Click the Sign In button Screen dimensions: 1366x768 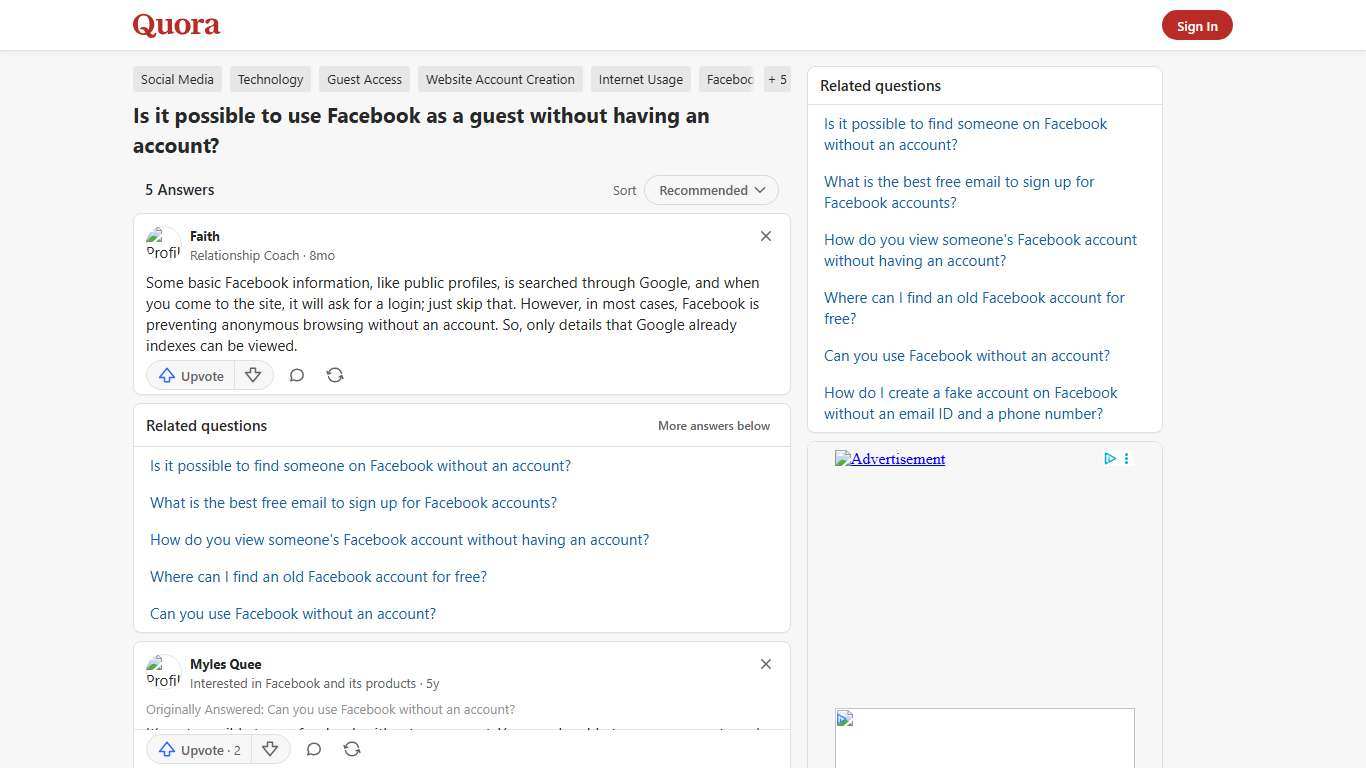(1197, 25)
